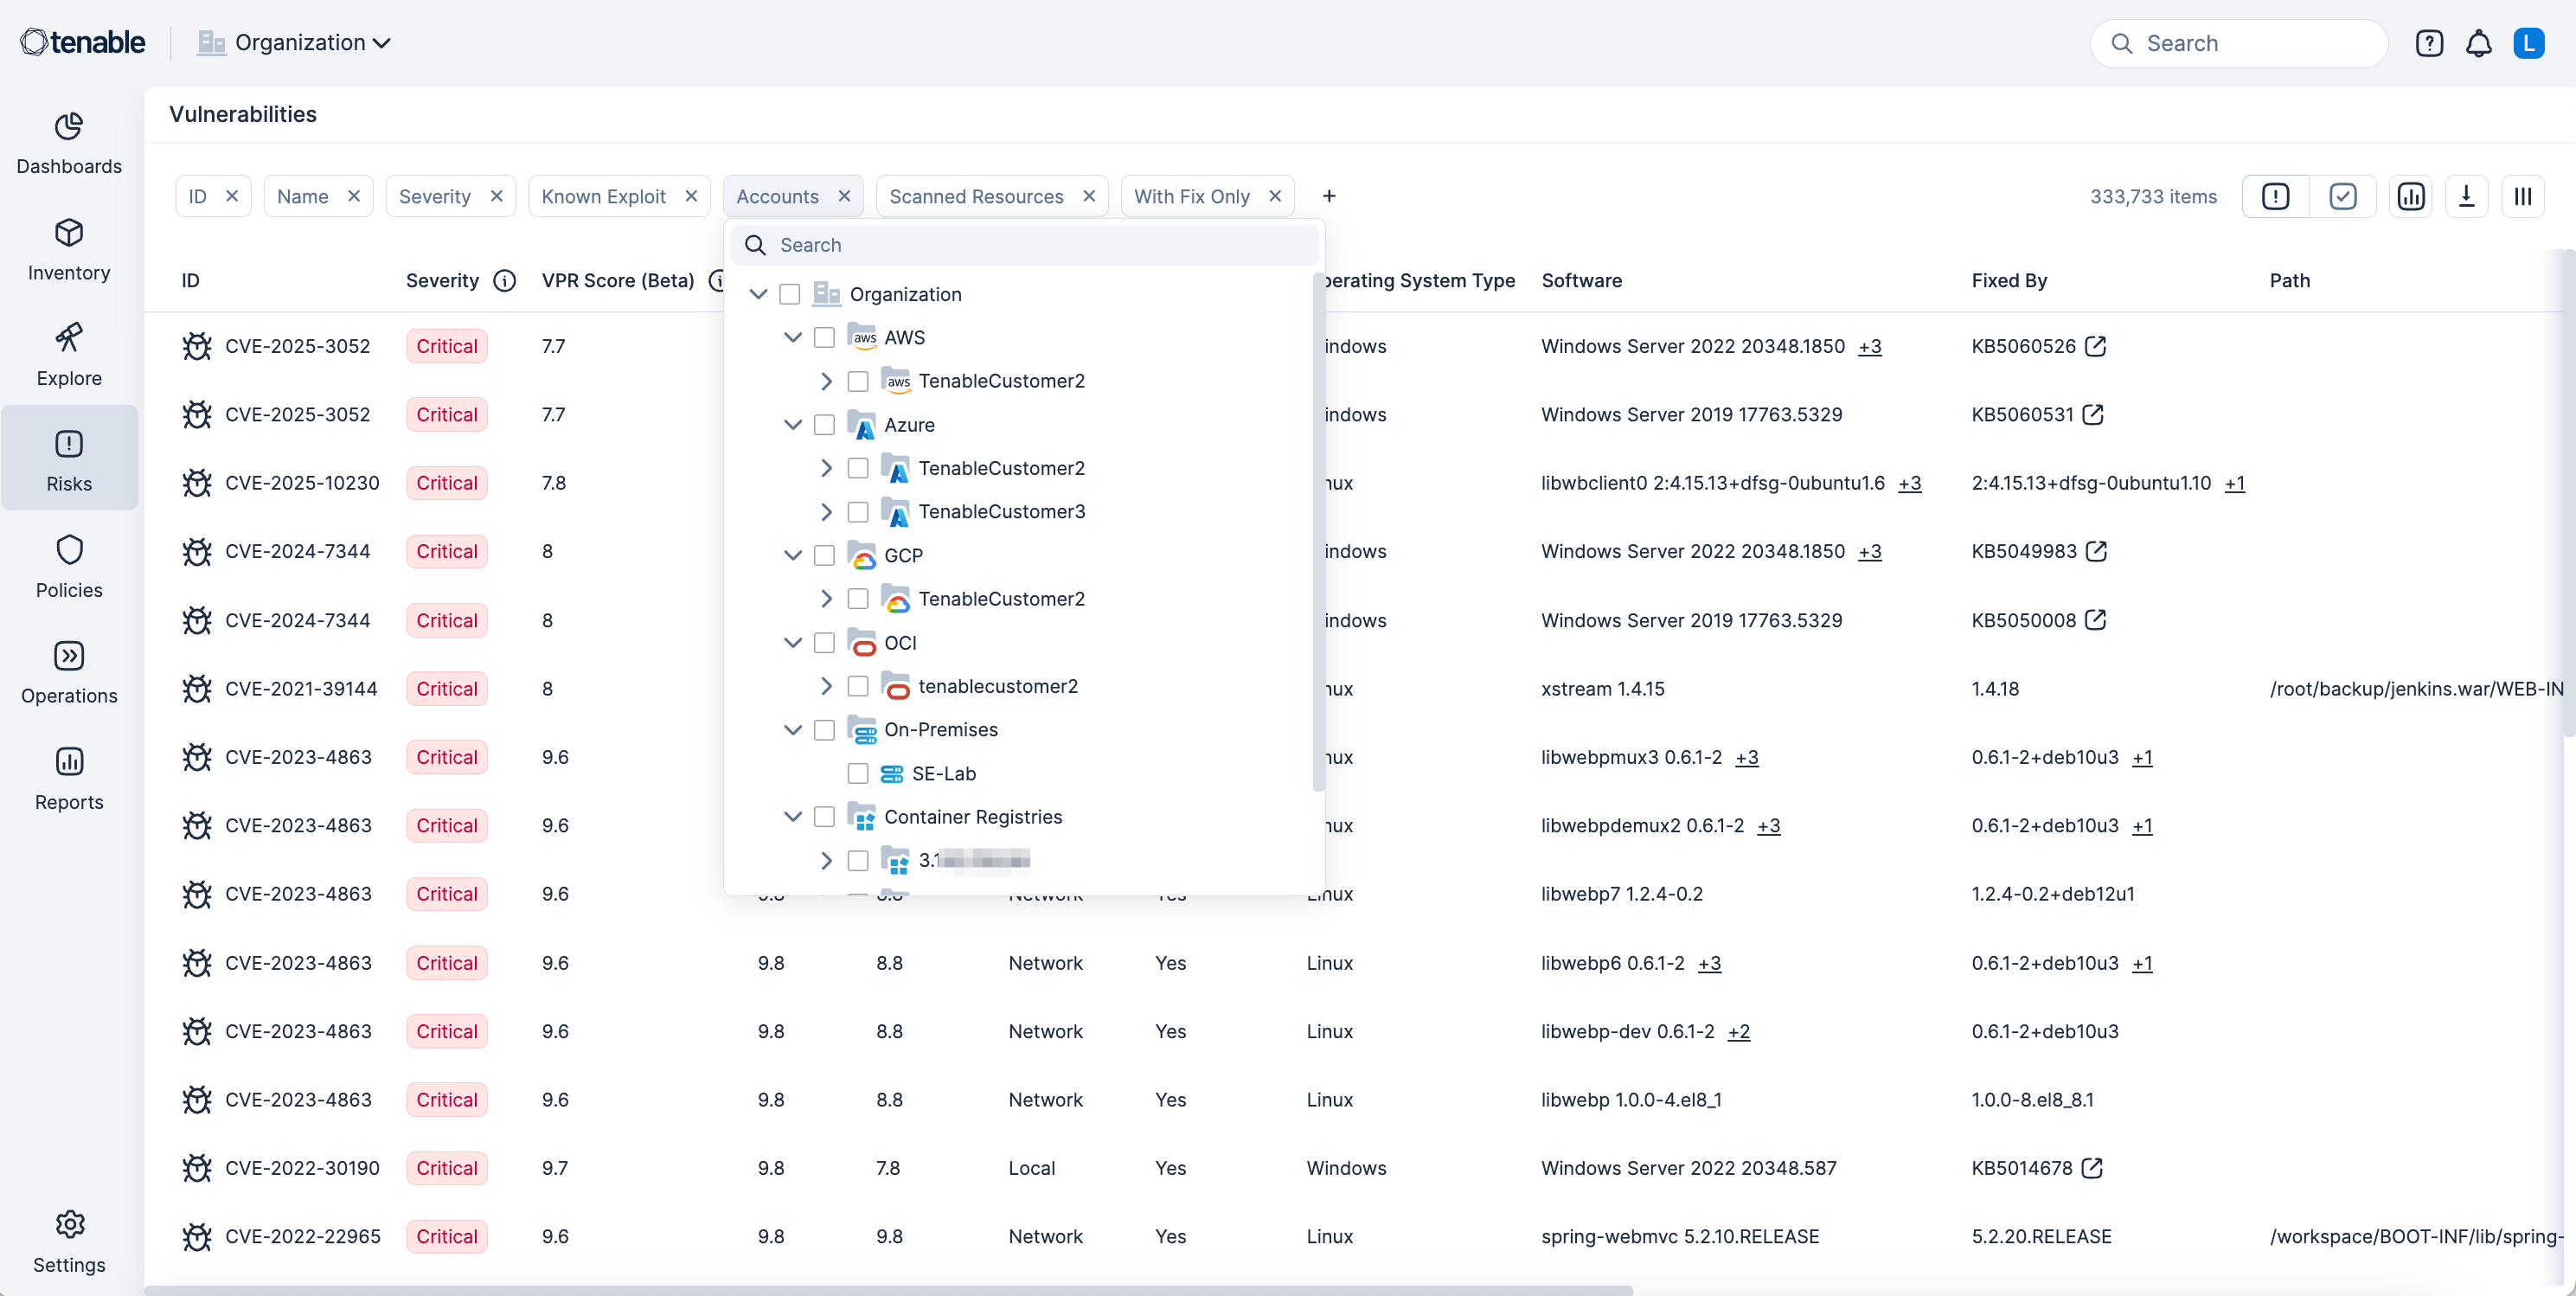Remove the Known Exploit filter
Viewport: 2576px width, 1296px height.
[691, 196]
